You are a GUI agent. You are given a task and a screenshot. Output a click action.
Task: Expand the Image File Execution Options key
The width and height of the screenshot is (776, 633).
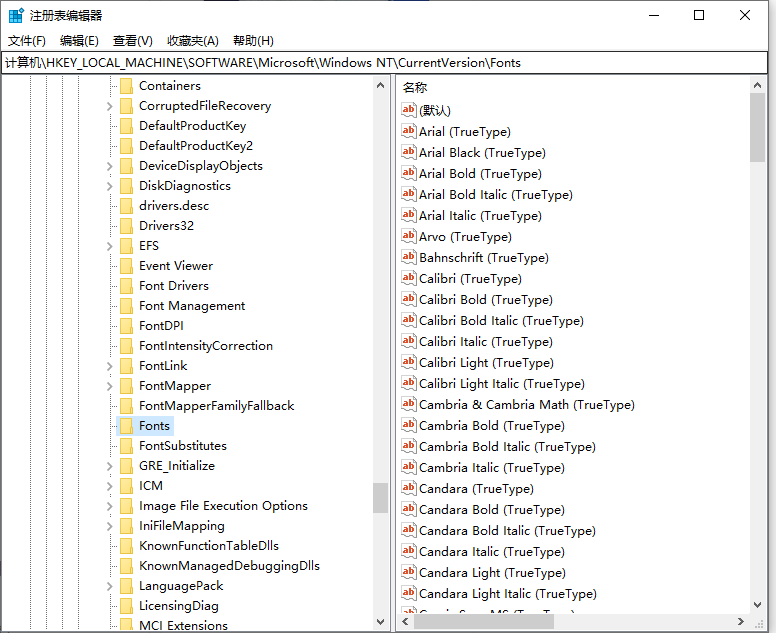click(109, 506)
